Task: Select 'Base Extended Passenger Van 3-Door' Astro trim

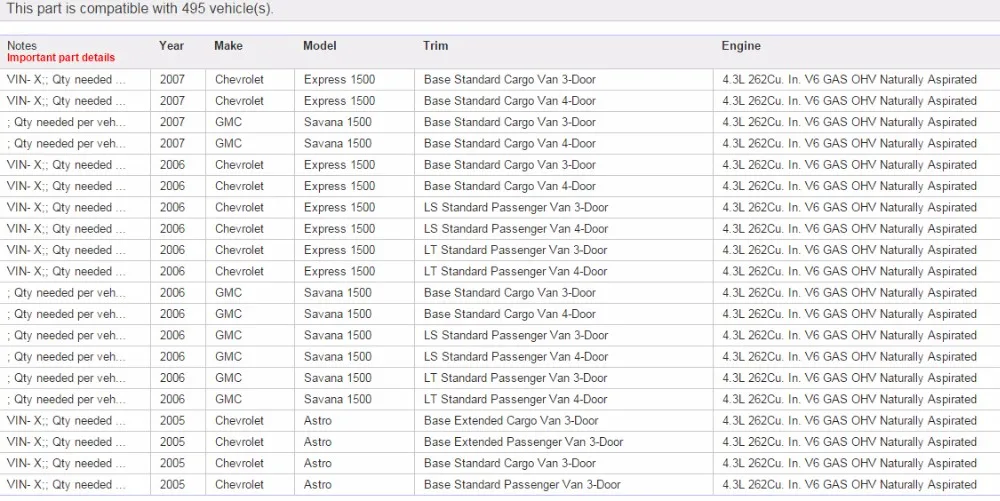Action: click(x=524, y=442)
